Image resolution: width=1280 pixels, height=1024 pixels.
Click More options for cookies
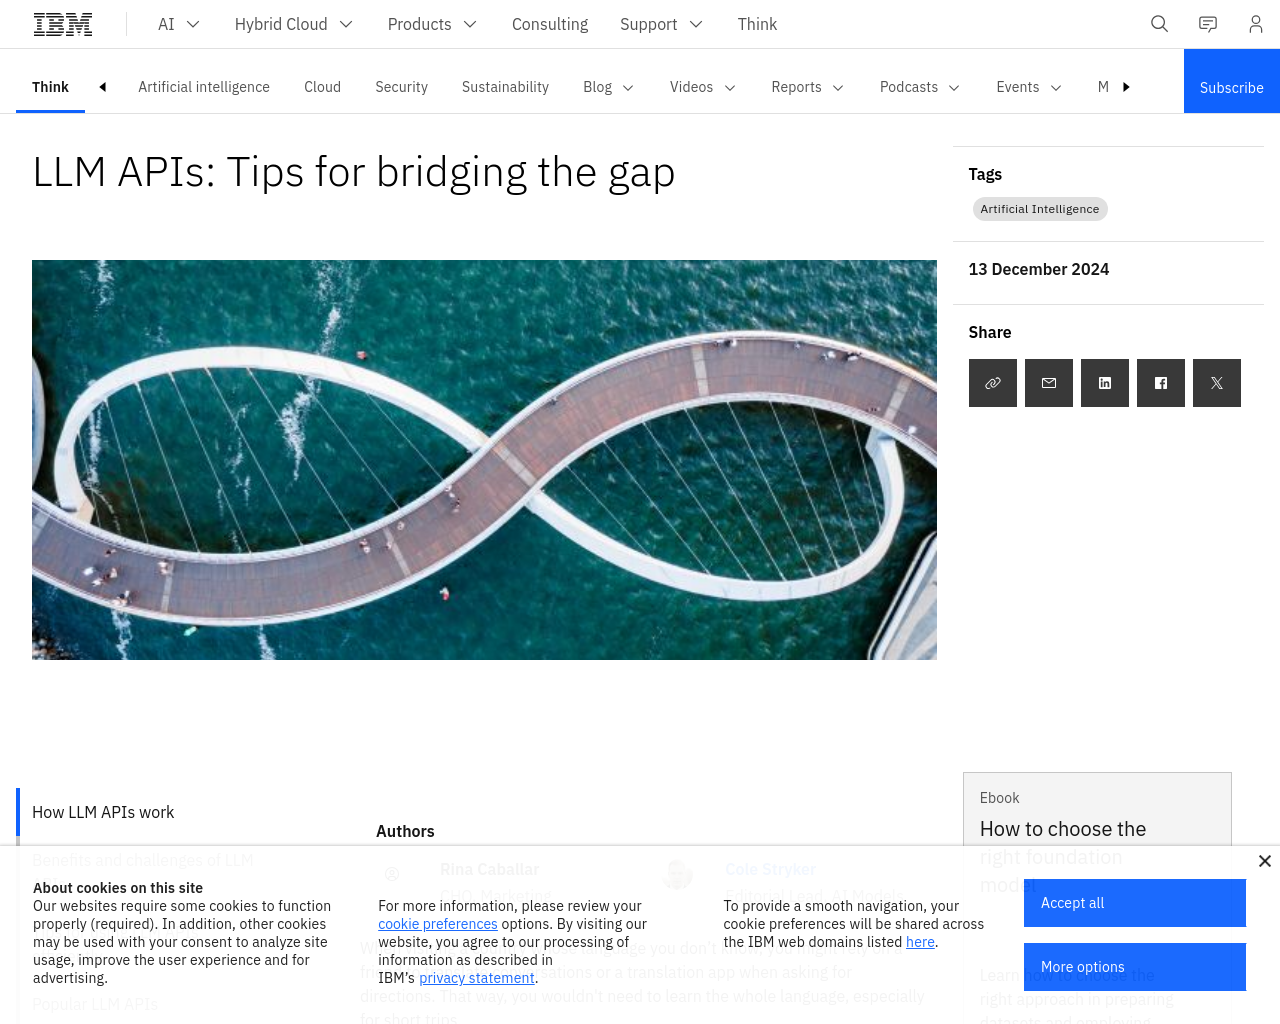[1135, 967]
